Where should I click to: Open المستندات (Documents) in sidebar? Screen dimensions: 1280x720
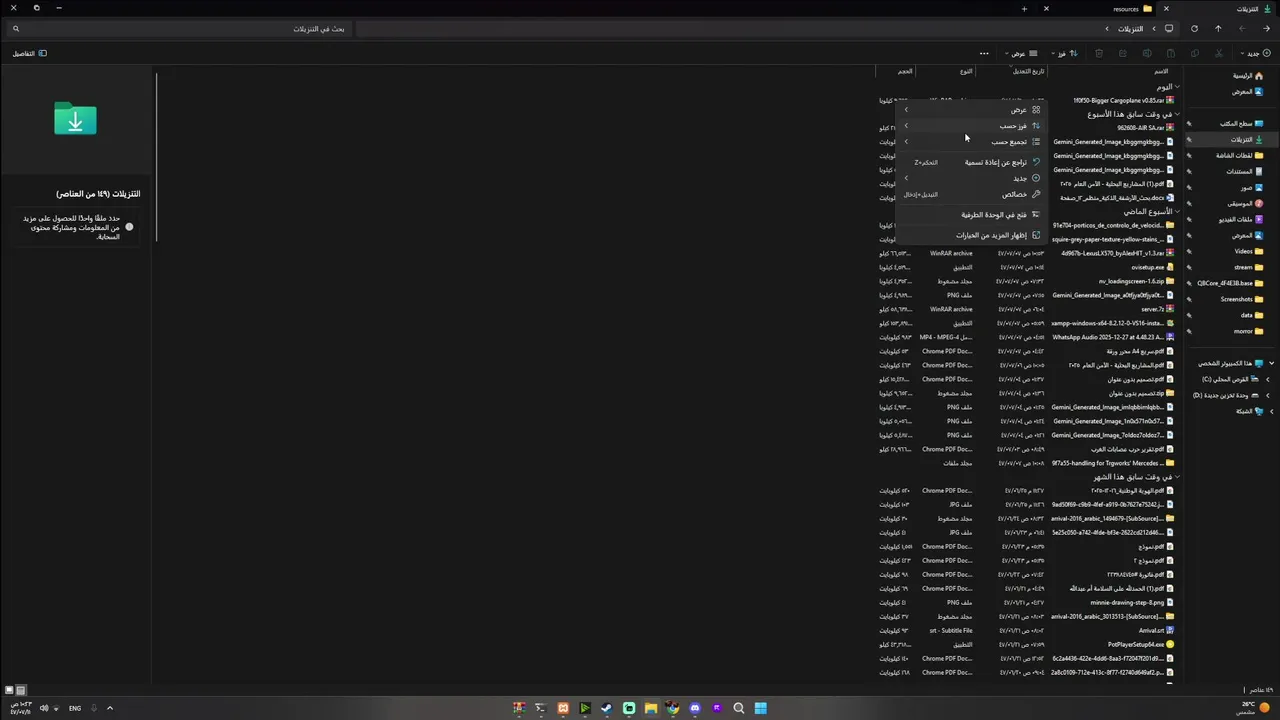pyautogui.click(x=1244, y=172)
